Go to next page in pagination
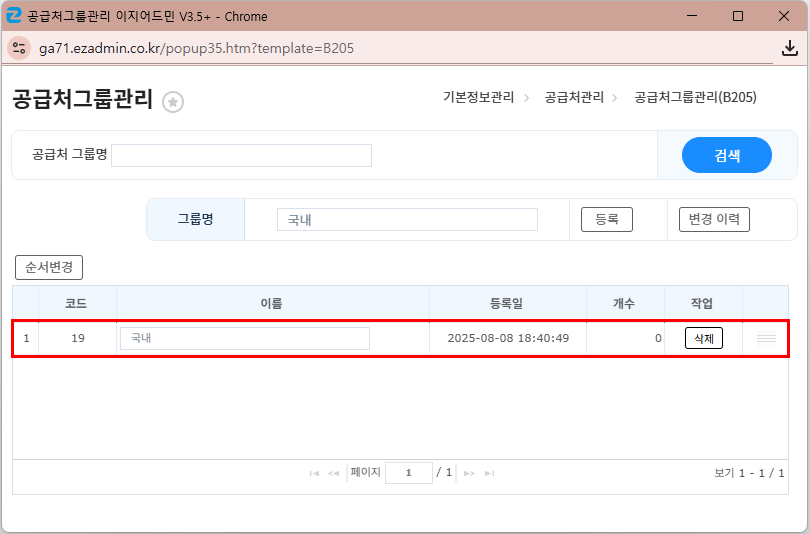This screenshot has width=810, height=534. (469, 473)
